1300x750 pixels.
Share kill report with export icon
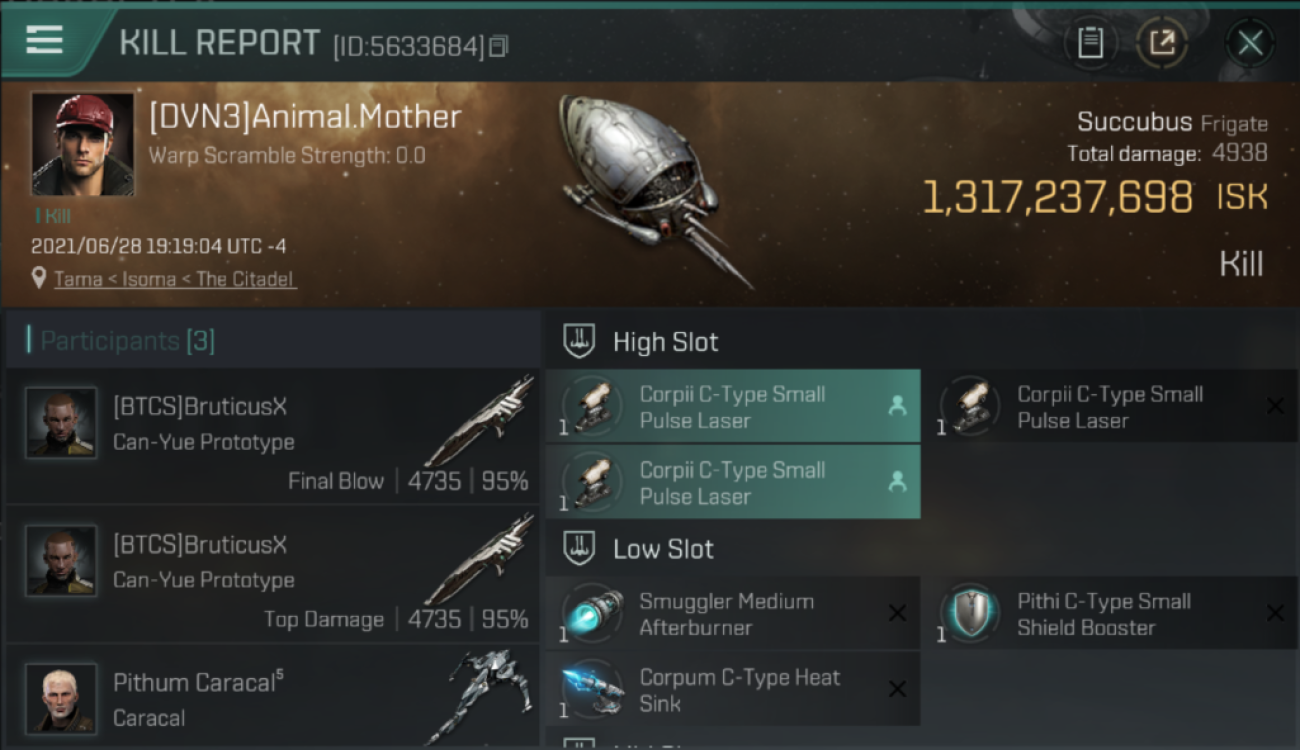pyautogui.click(x=1162, y=43)
